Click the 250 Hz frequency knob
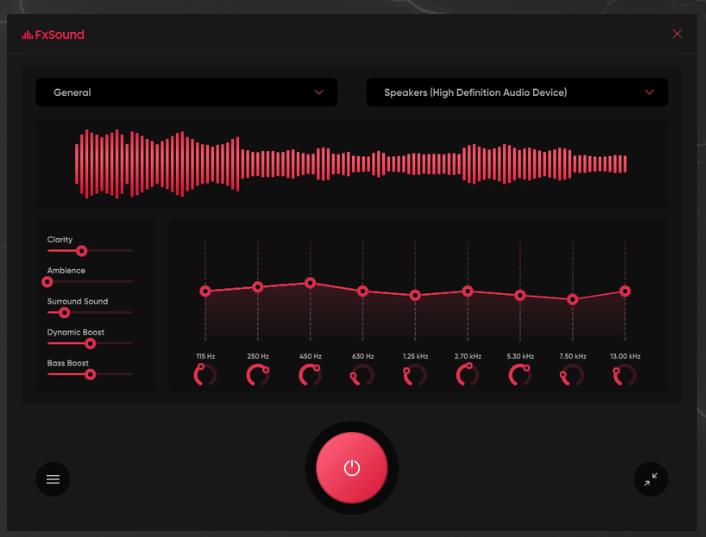706x537 pixels. coord(258,375)
